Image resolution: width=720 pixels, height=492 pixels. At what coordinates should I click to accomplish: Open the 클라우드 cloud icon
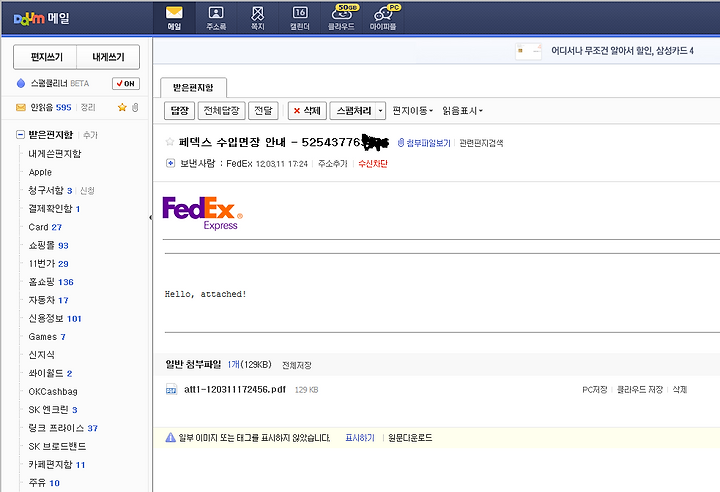(x=341, y=17)
